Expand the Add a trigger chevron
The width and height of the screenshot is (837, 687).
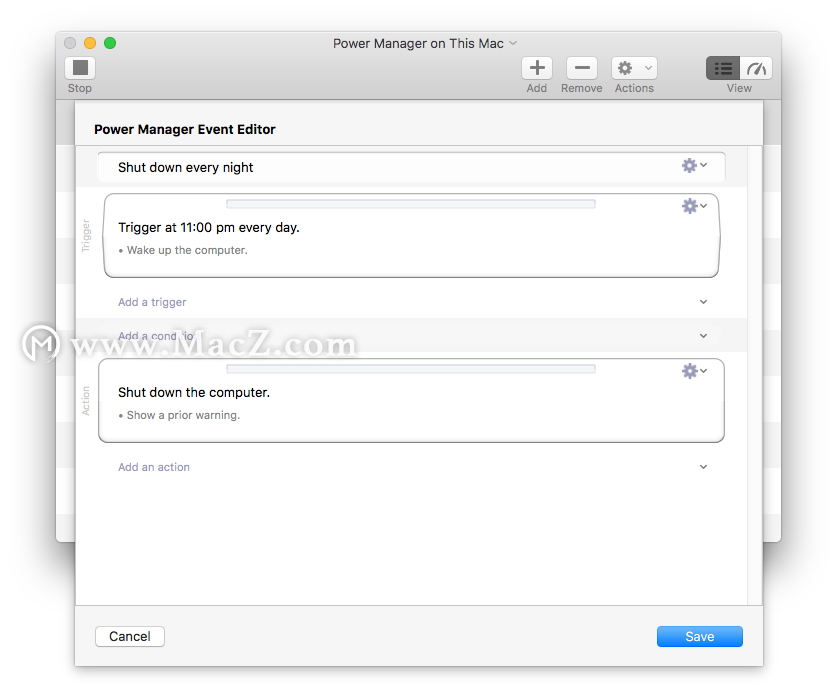coord(704,302)
